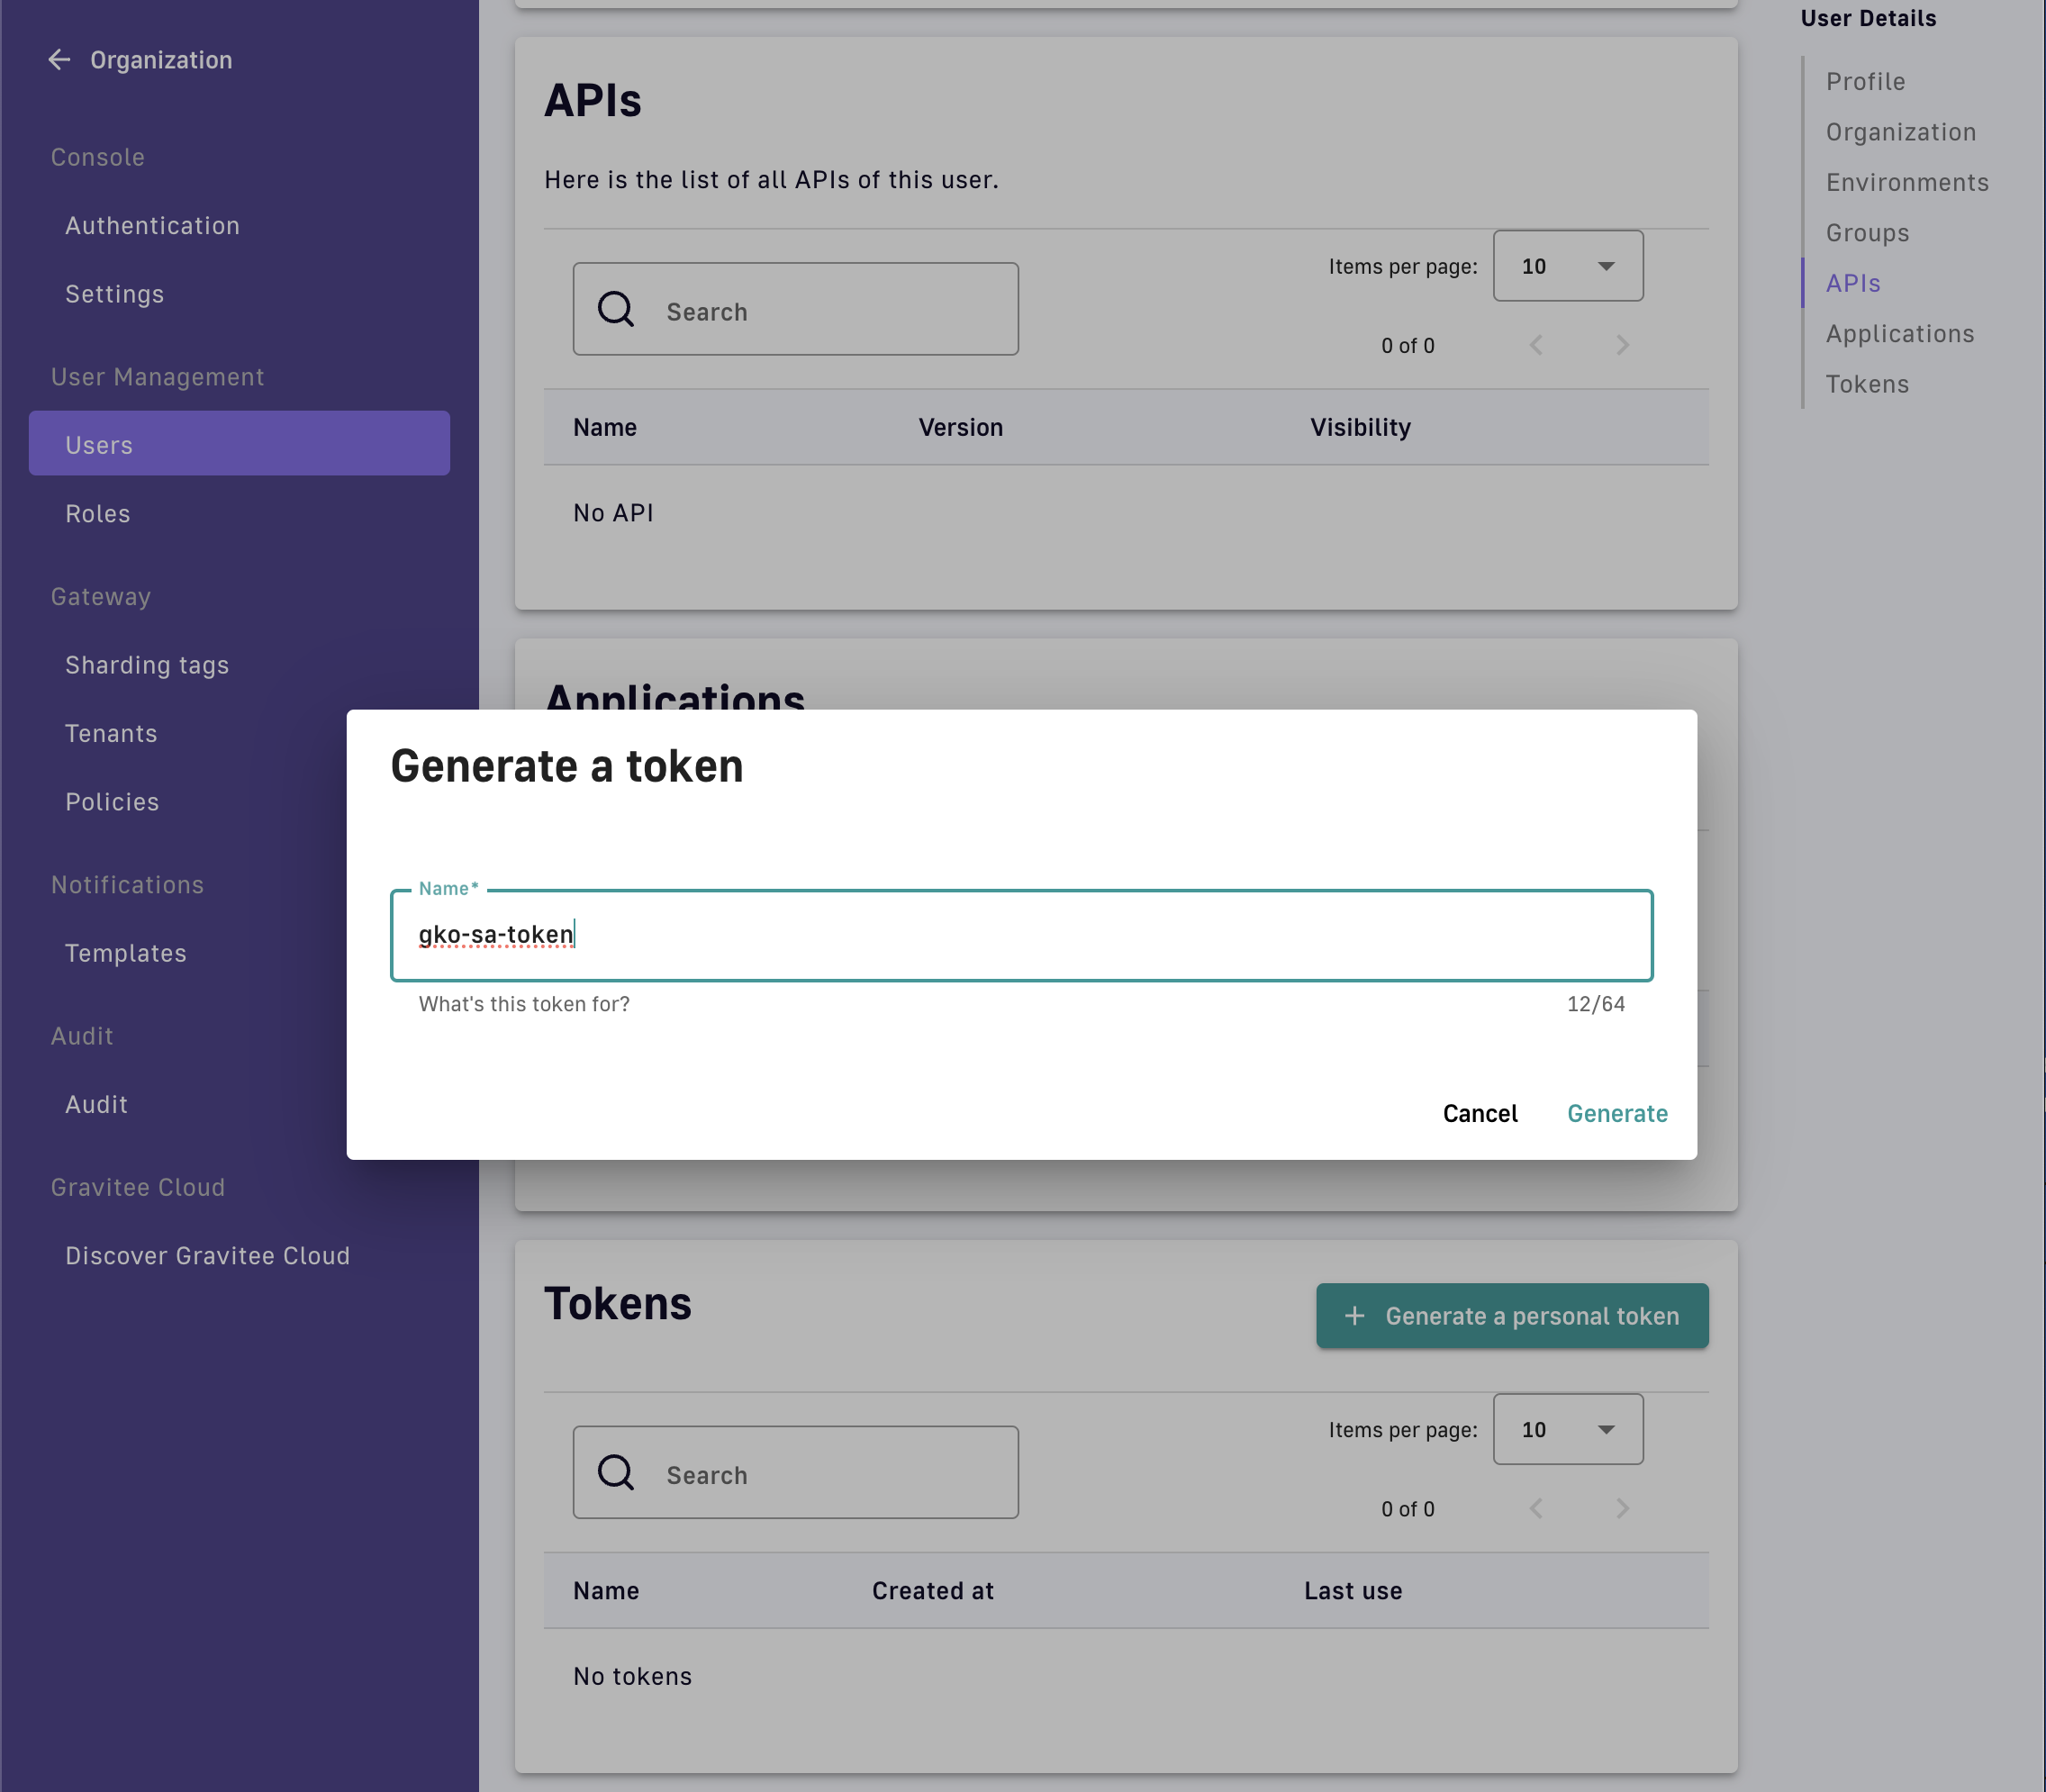This screenshot has width=2046, height=1792.
Task: Click the plus icon on Generate personal token
Action: click(1354, 1316)
